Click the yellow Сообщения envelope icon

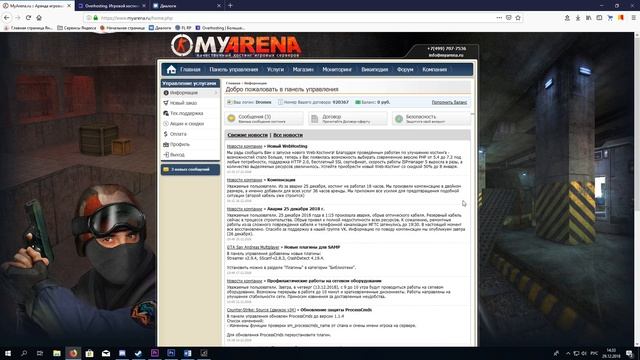click(231, 118)
